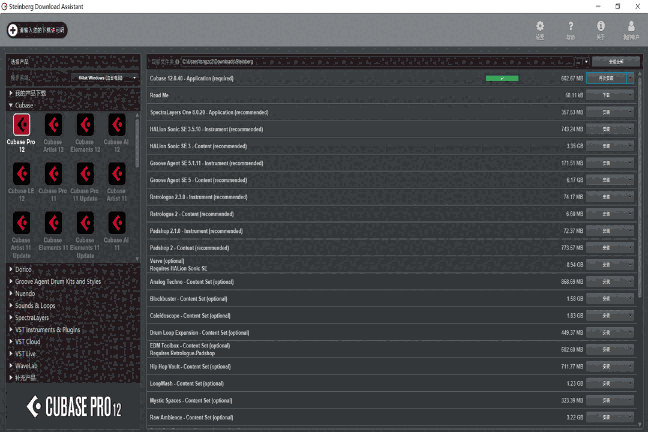Open help via the question mark icon
This screenshot has height=432, width=648.
[x=571, y=26]
